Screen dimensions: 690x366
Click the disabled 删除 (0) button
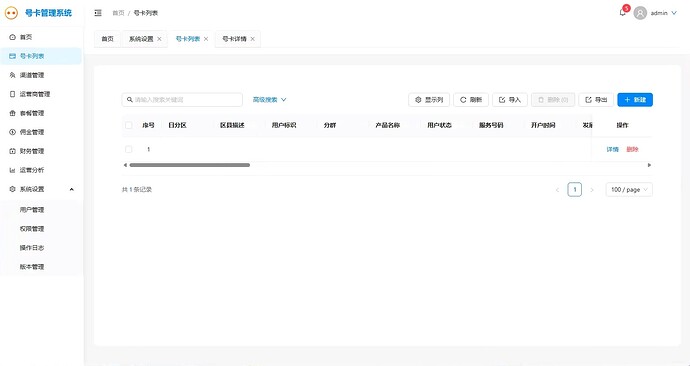553,100
